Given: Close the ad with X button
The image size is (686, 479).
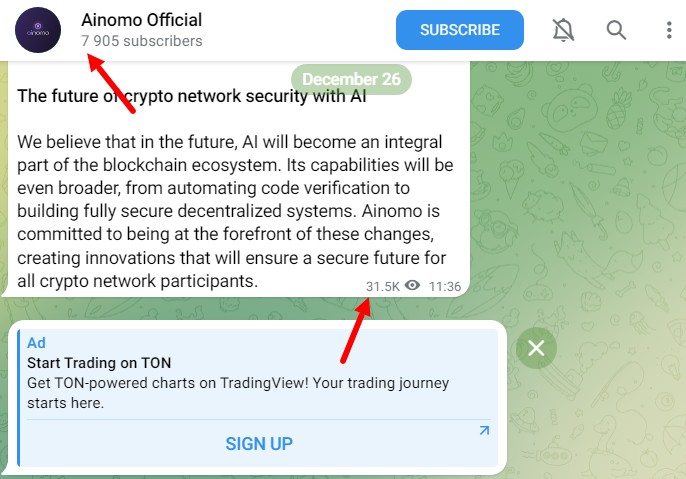Looking at the screenshot, I should coord(536,348).
